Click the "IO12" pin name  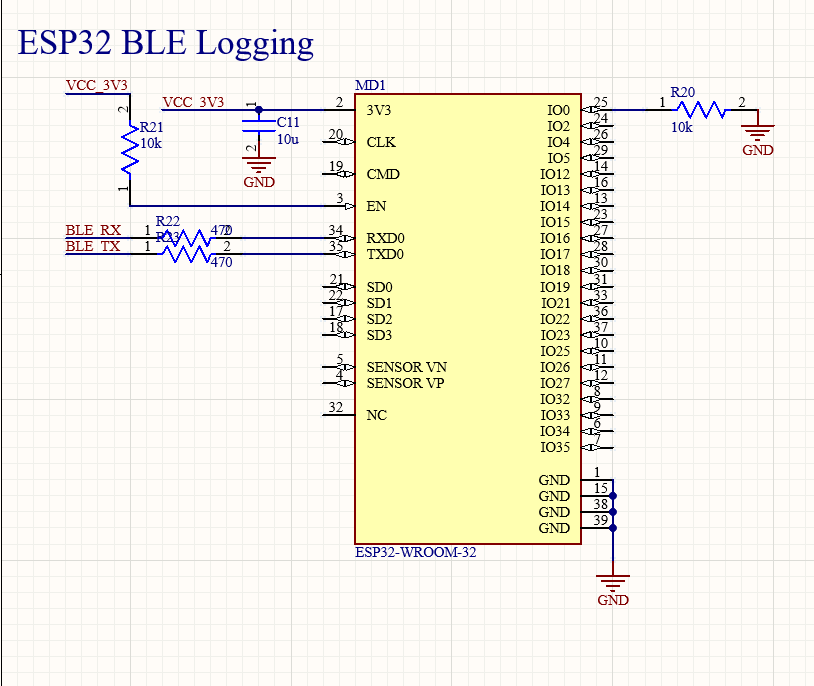point(555,174)
